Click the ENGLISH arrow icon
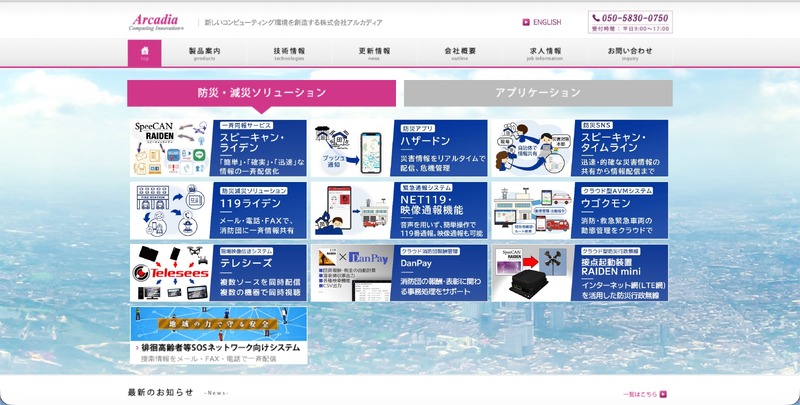Screen dimensions: 800x405 [x=526, y=22]
